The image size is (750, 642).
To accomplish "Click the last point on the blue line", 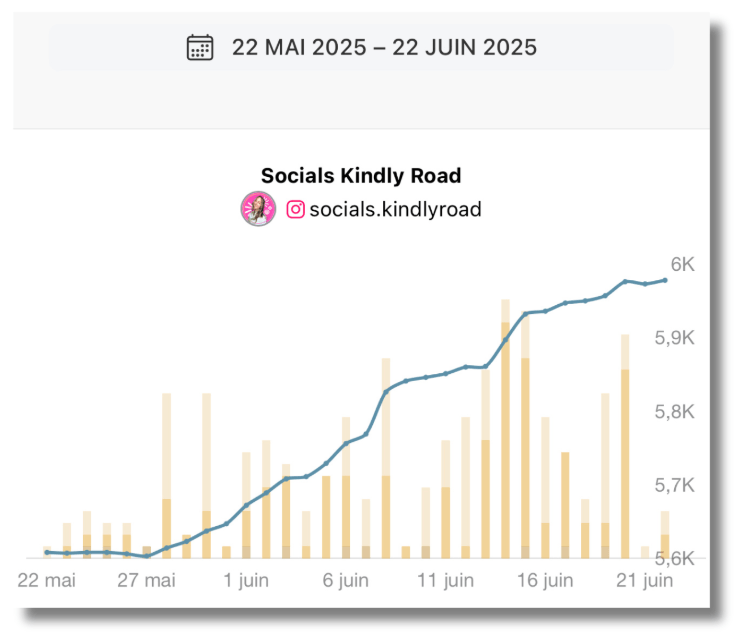I will click(665, 280).
